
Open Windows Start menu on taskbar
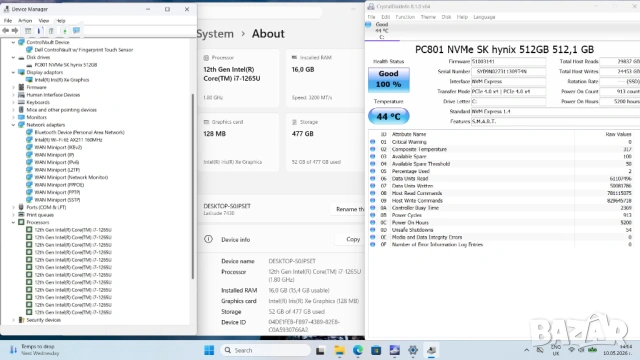pyautogui.click(x=209, y=350)
